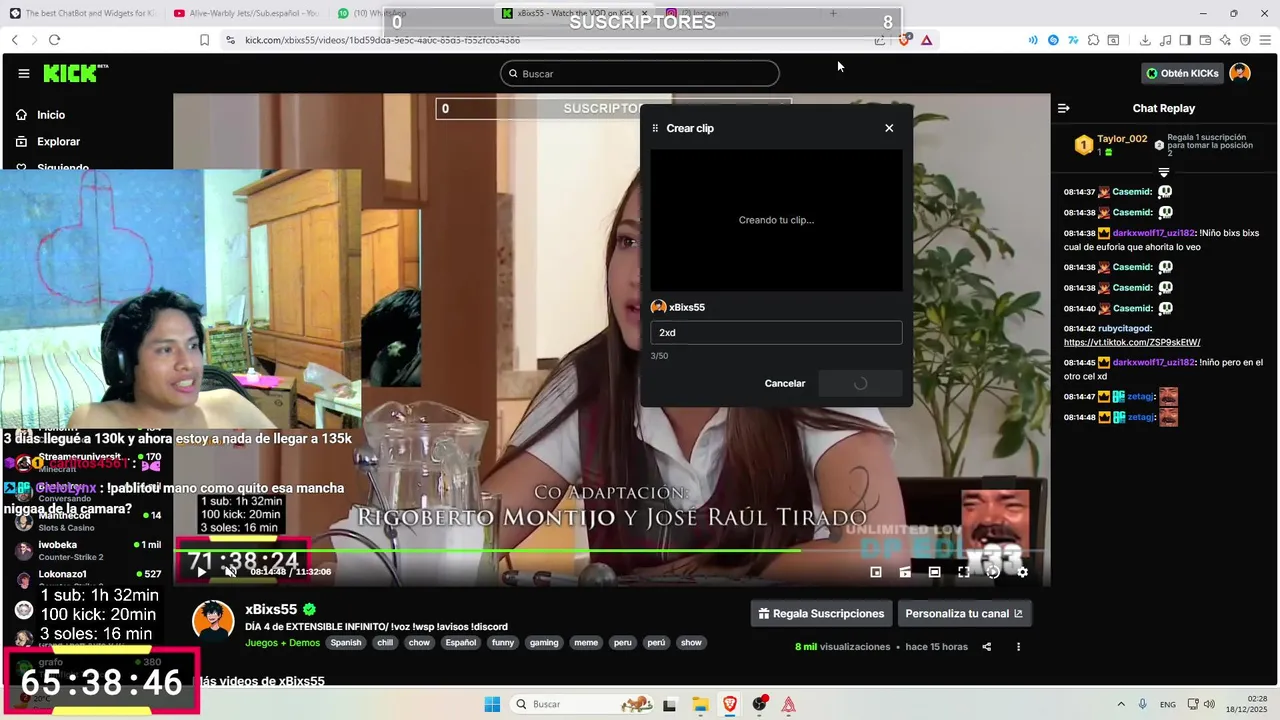Screen dimensions: 1280x720
Task: Grab the Crear clip dialog drag handle
Action: pos(655,128)
